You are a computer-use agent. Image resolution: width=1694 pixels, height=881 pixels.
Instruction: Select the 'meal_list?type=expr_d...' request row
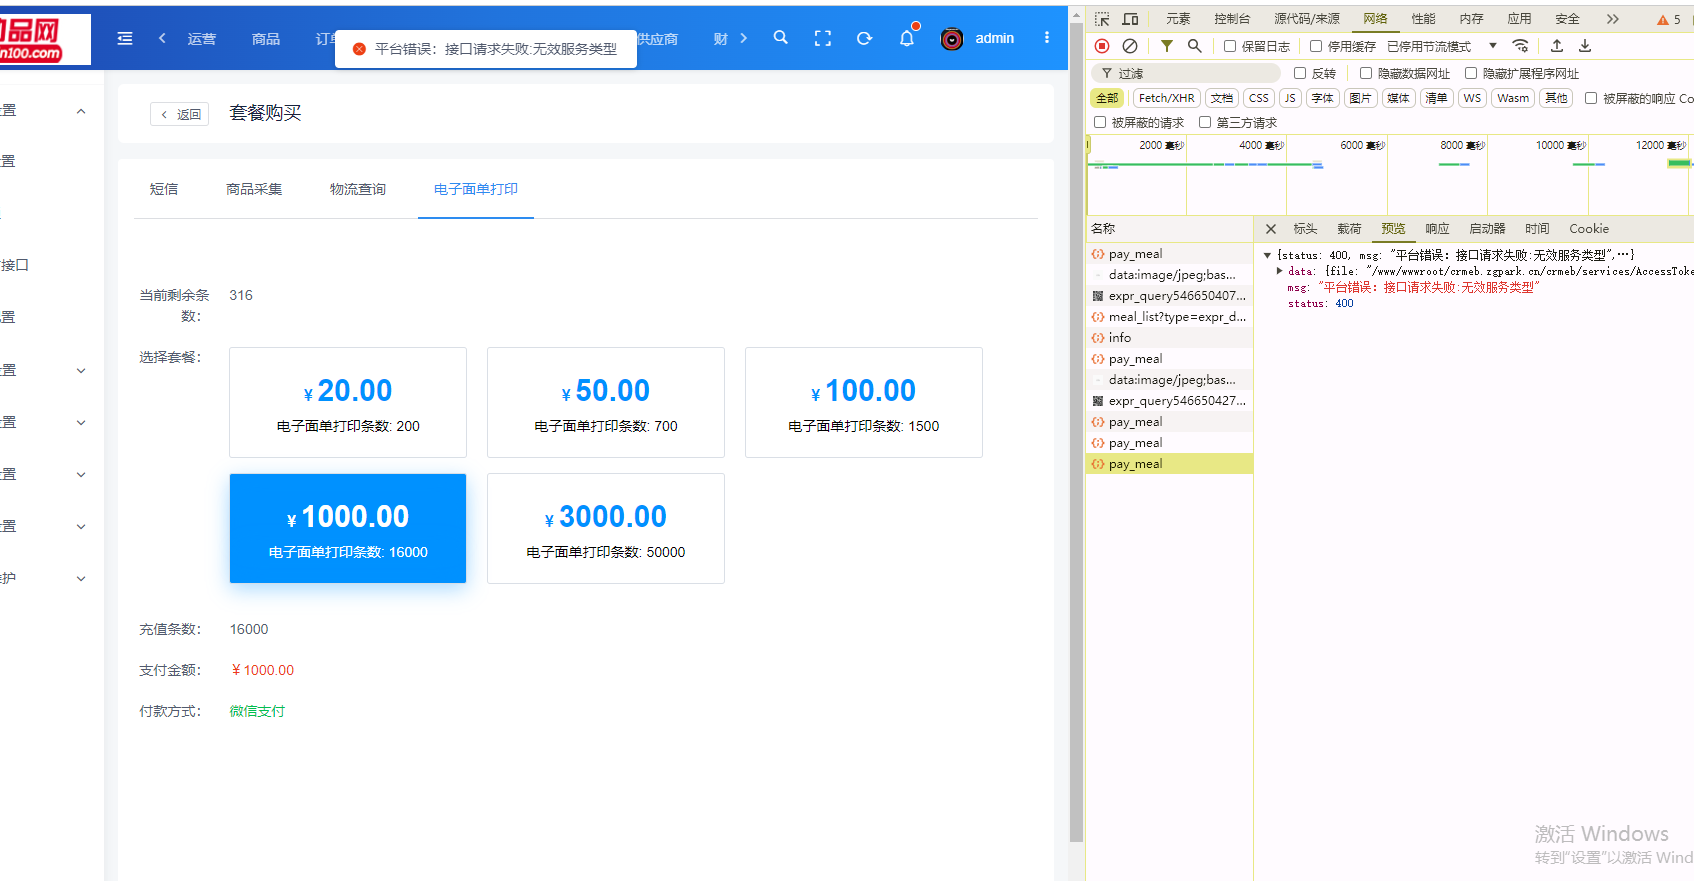coord(1170,317)
